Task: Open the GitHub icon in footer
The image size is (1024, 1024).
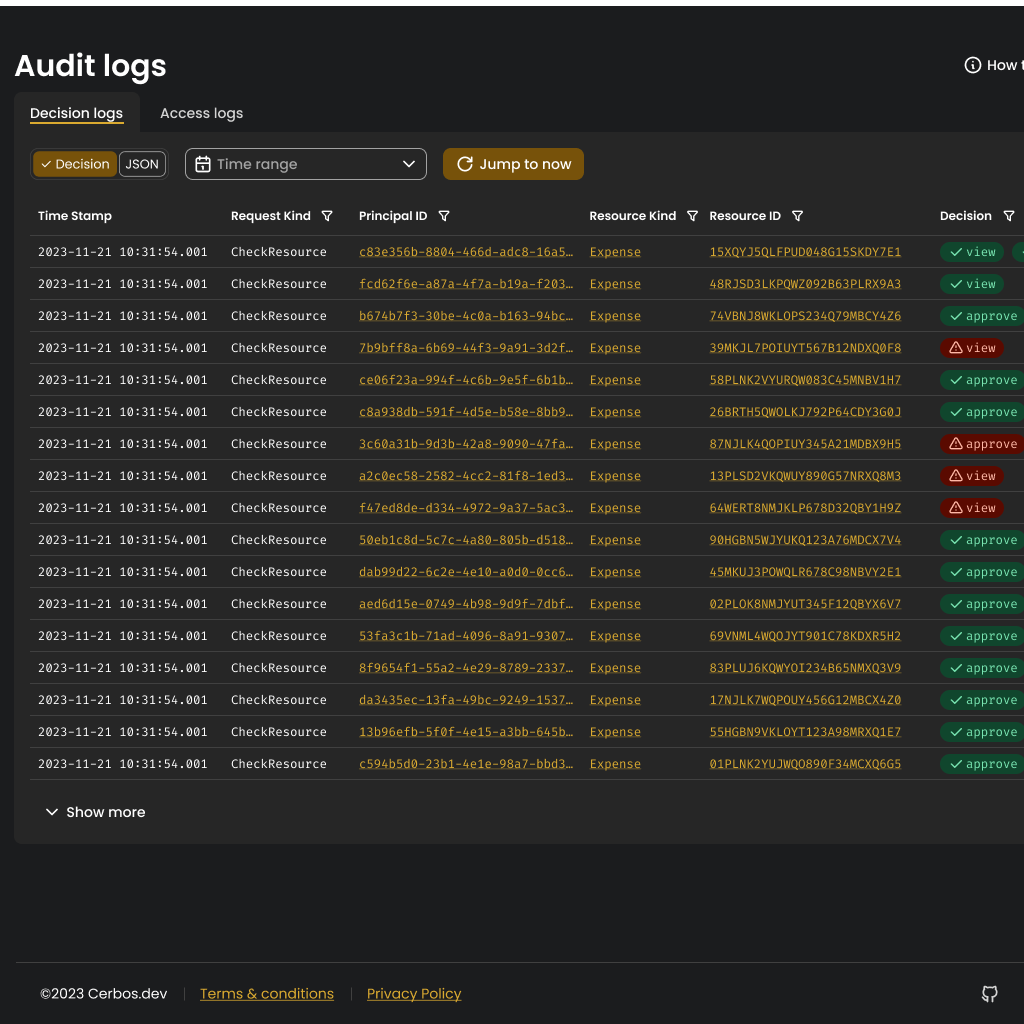Action: coord(989,994)
